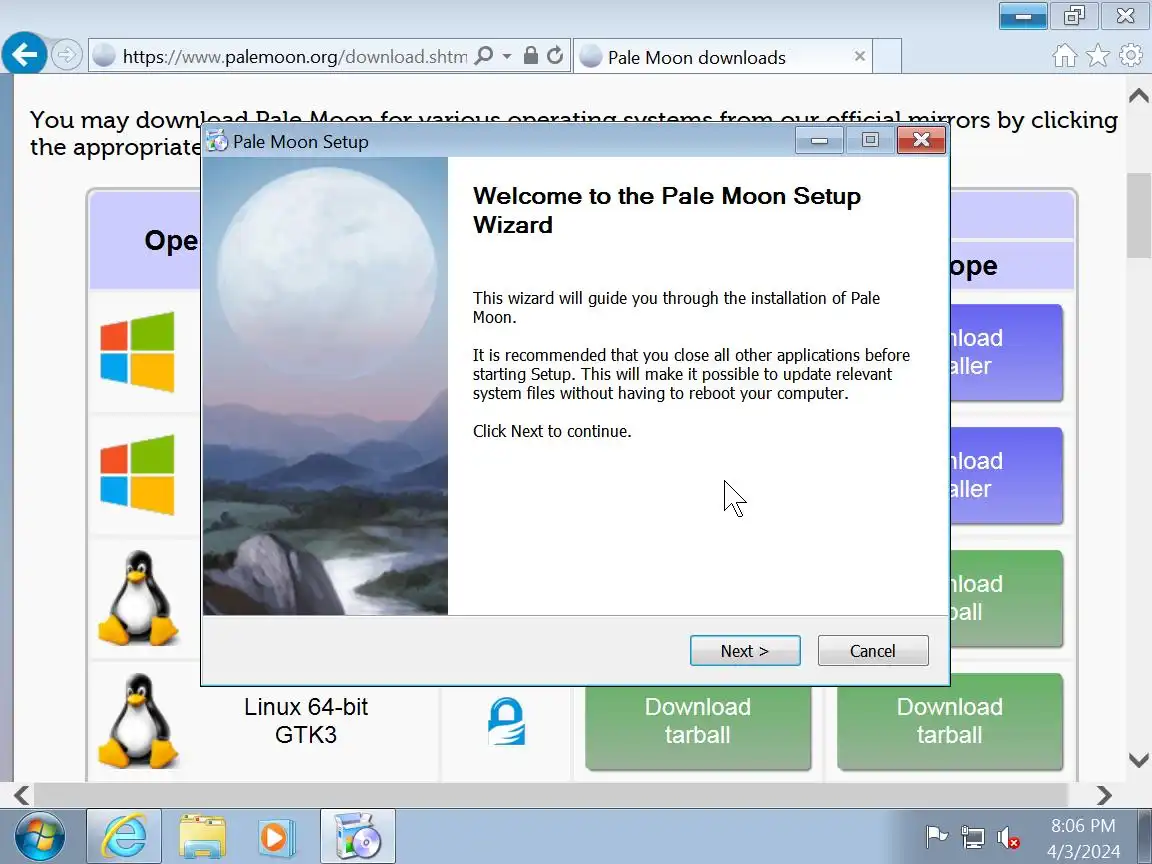
Task: Click 'Linux 64-bit GTK3' text
Action: point(306,720)
